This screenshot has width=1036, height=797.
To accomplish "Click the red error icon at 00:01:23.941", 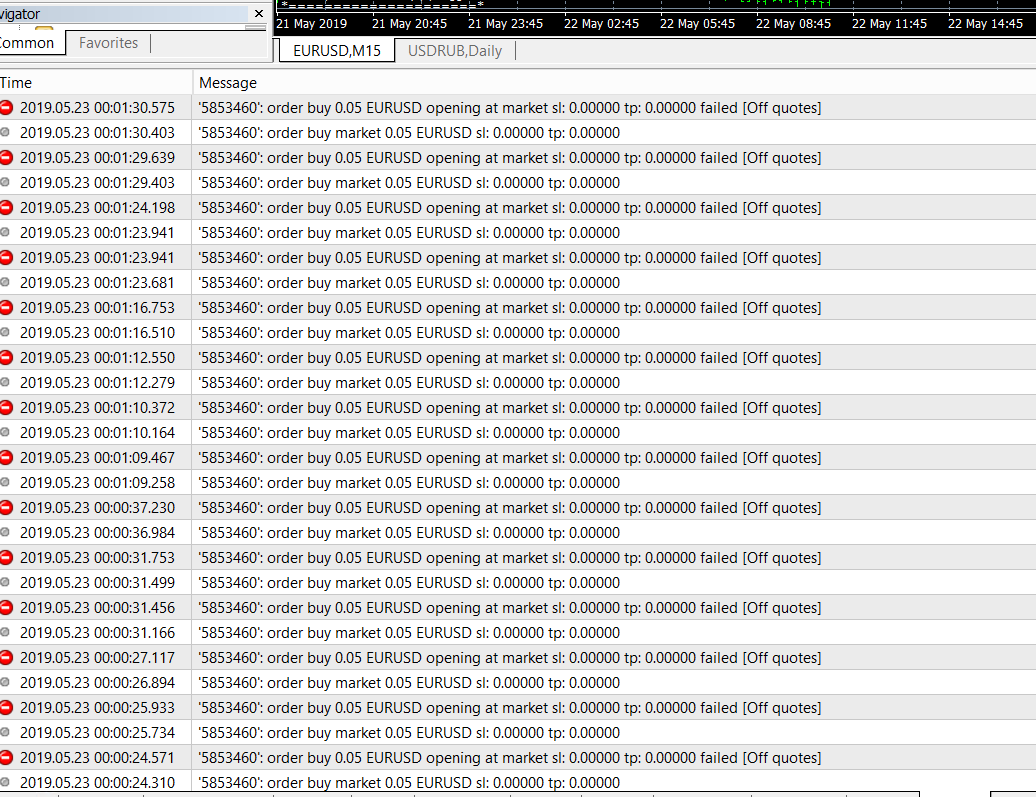I will pyautogui.click(x=6, y=258).
